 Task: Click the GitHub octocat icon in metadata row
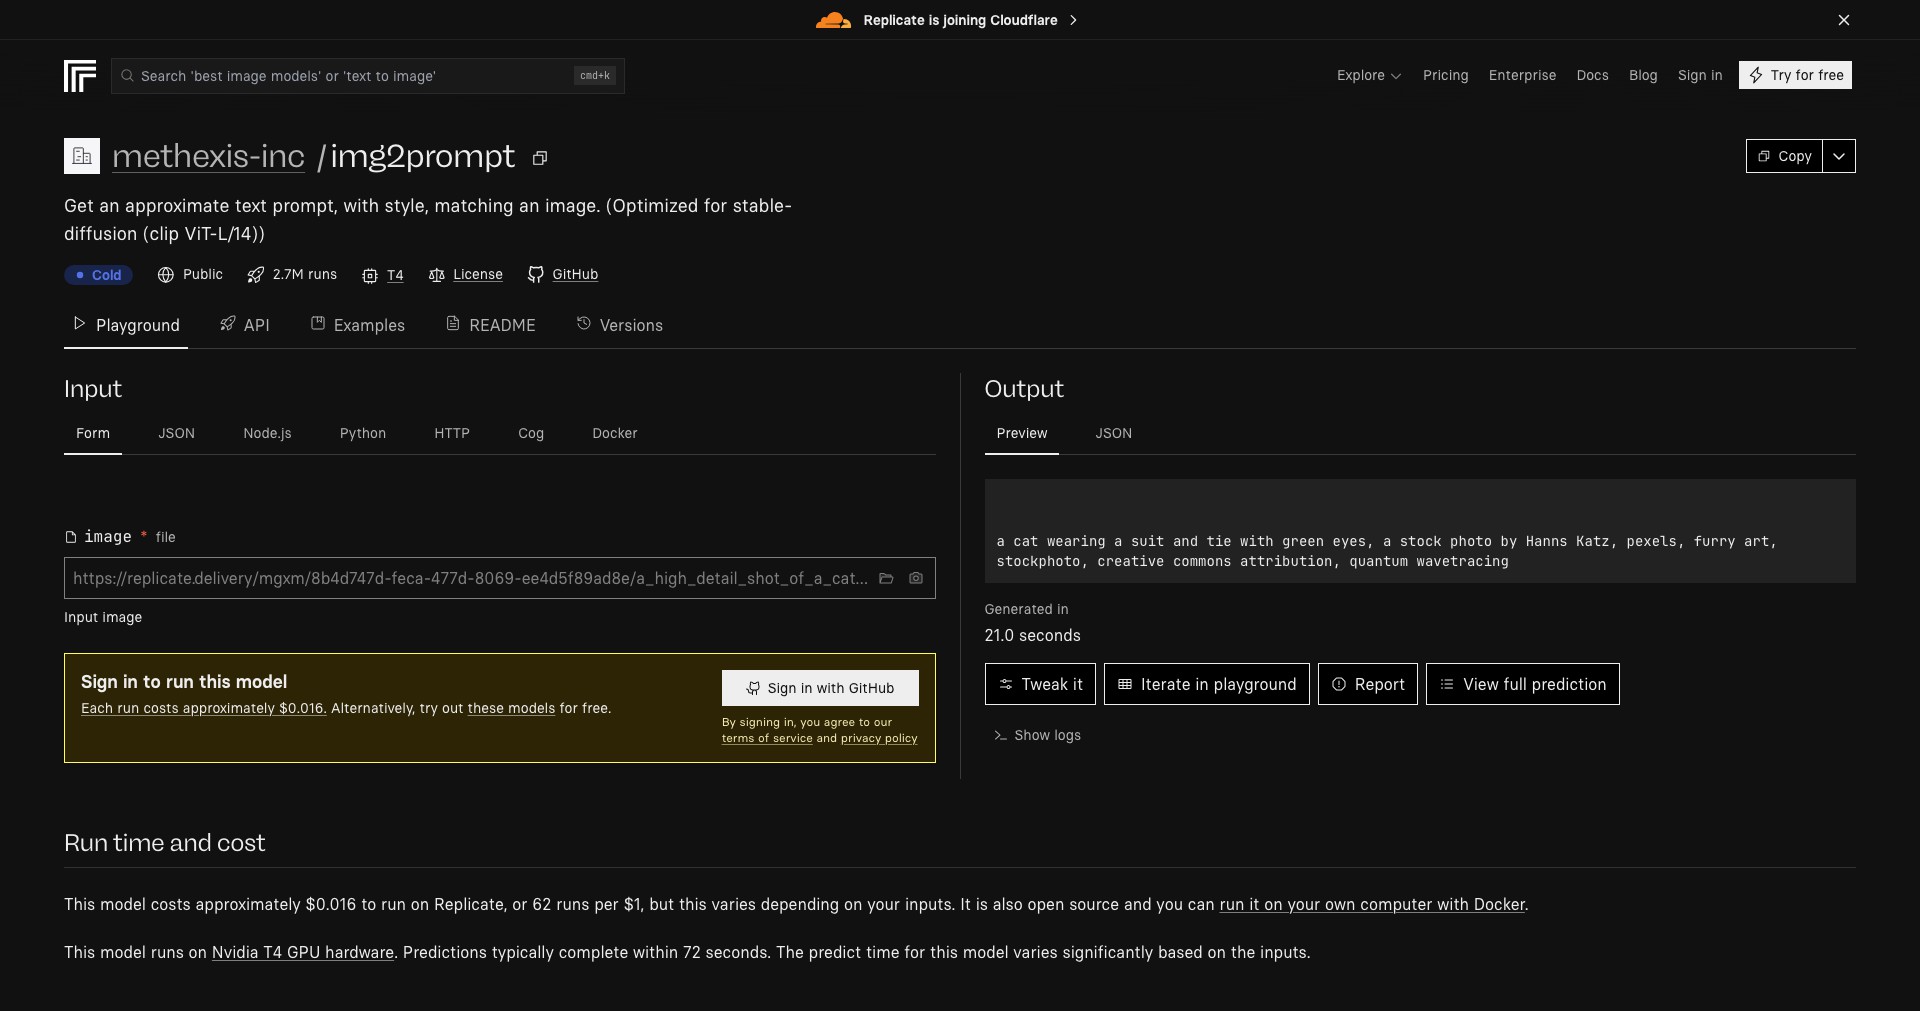[x=536, y=274]
